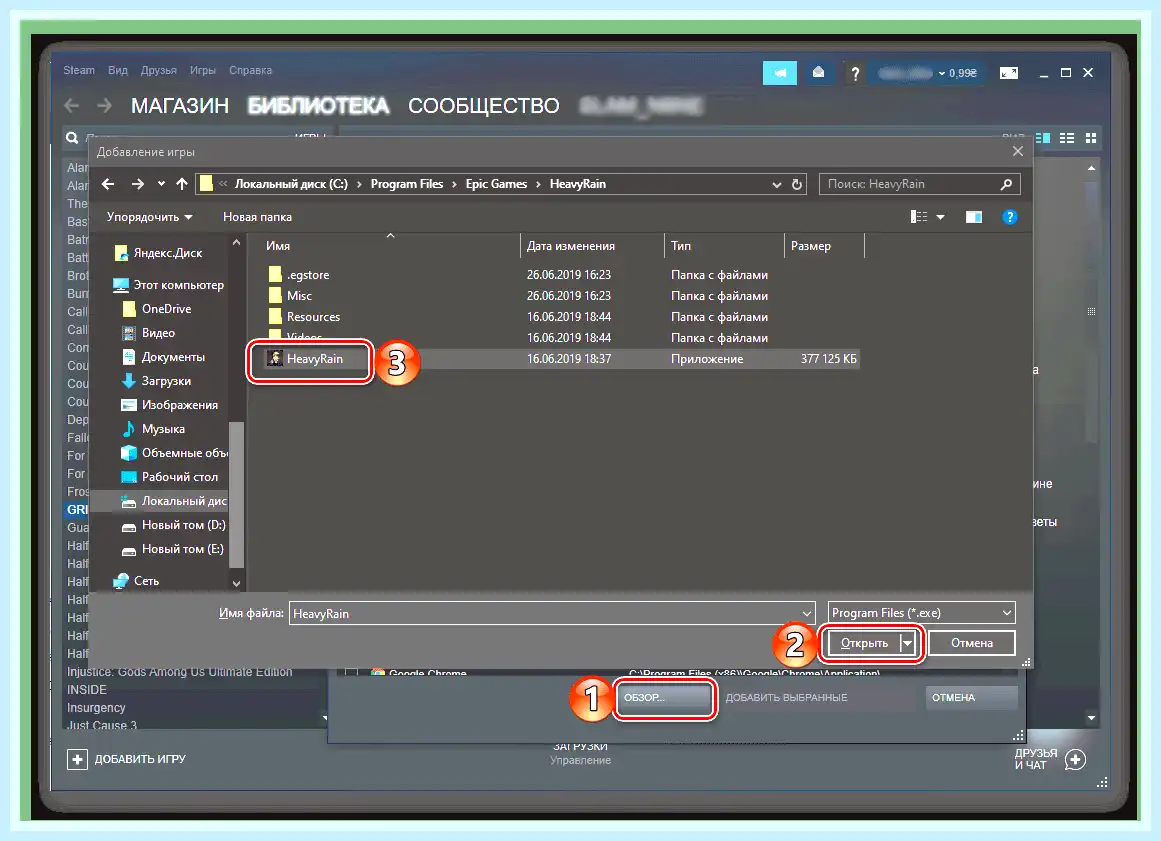Open Steam inbox envelope icon
The width and height of the screenshot is (1161, 841).
click(x=818, y=73)
